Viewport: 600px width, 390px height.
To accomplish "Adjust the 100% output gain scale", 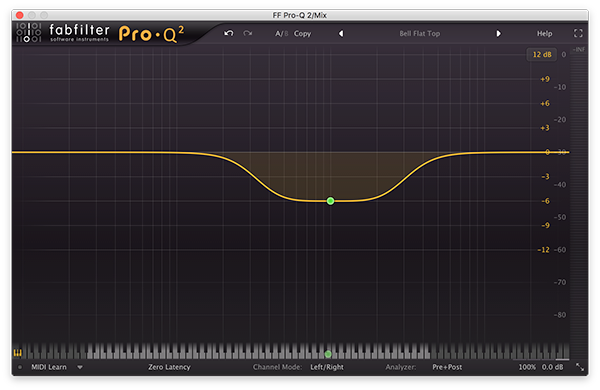I will 527,367.
